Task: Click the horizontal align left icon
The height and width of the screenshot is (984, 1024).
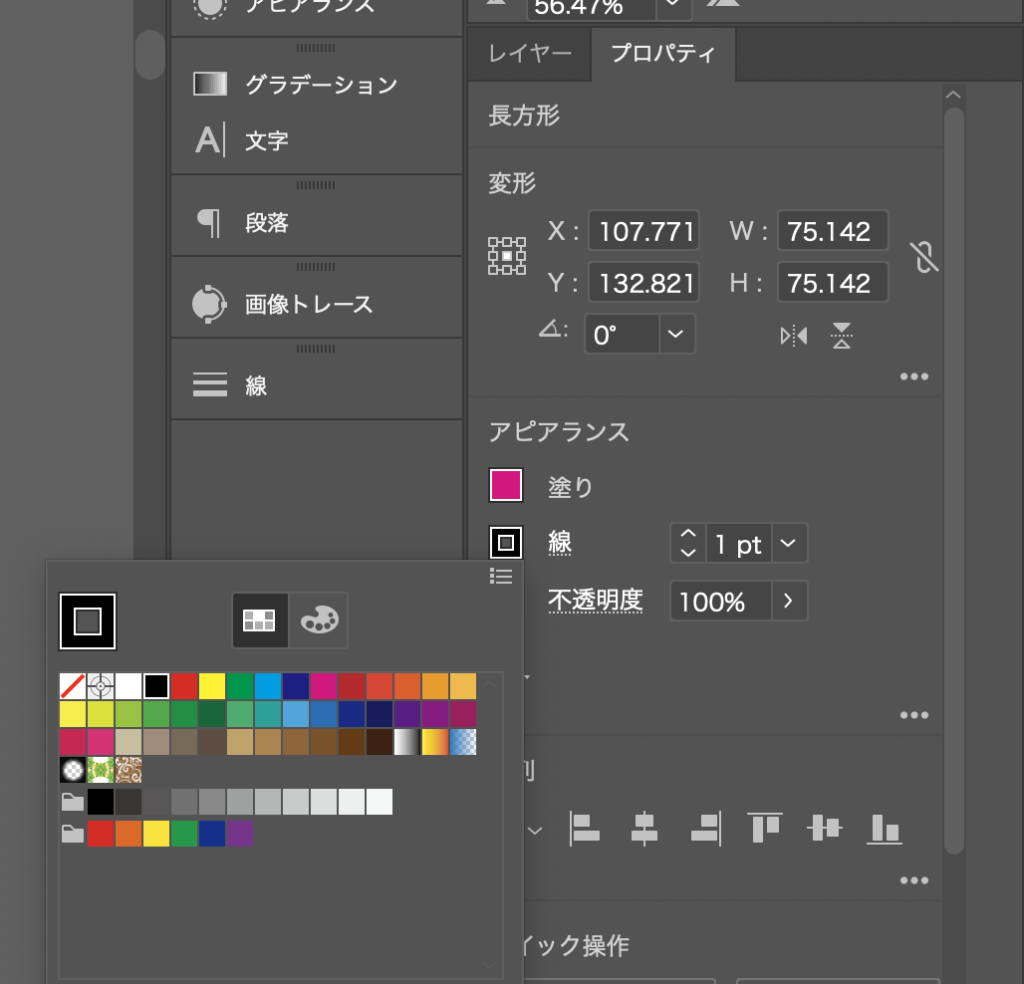Action: coord(584,828)
